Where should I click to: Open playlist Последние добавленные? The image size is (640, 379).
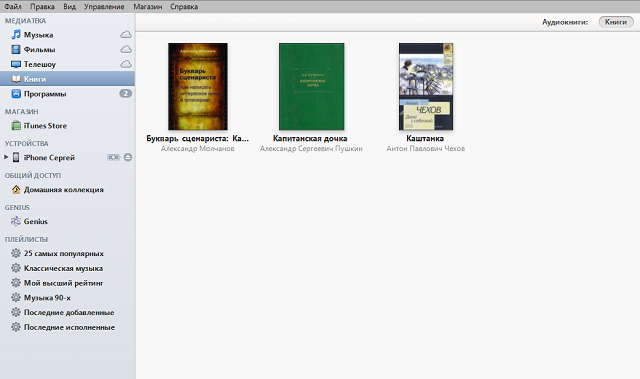[x=69, y=313]
